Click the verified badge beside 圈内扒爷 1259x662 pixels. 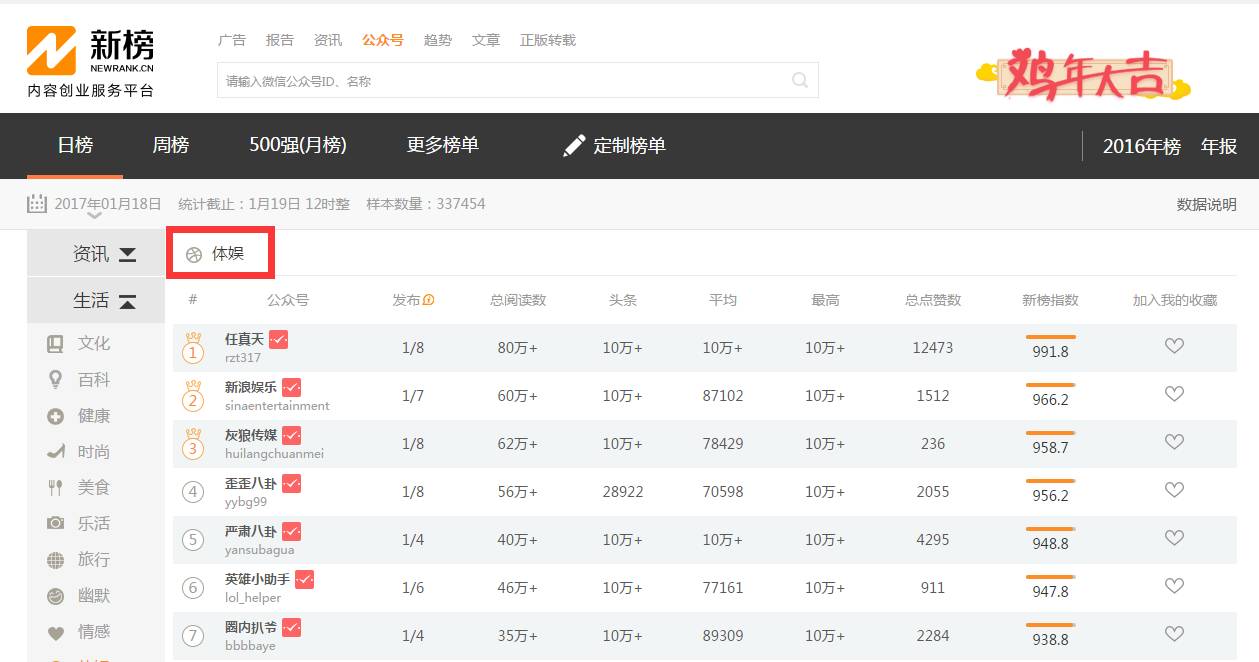pyautogui.click(x=291, y=627)
